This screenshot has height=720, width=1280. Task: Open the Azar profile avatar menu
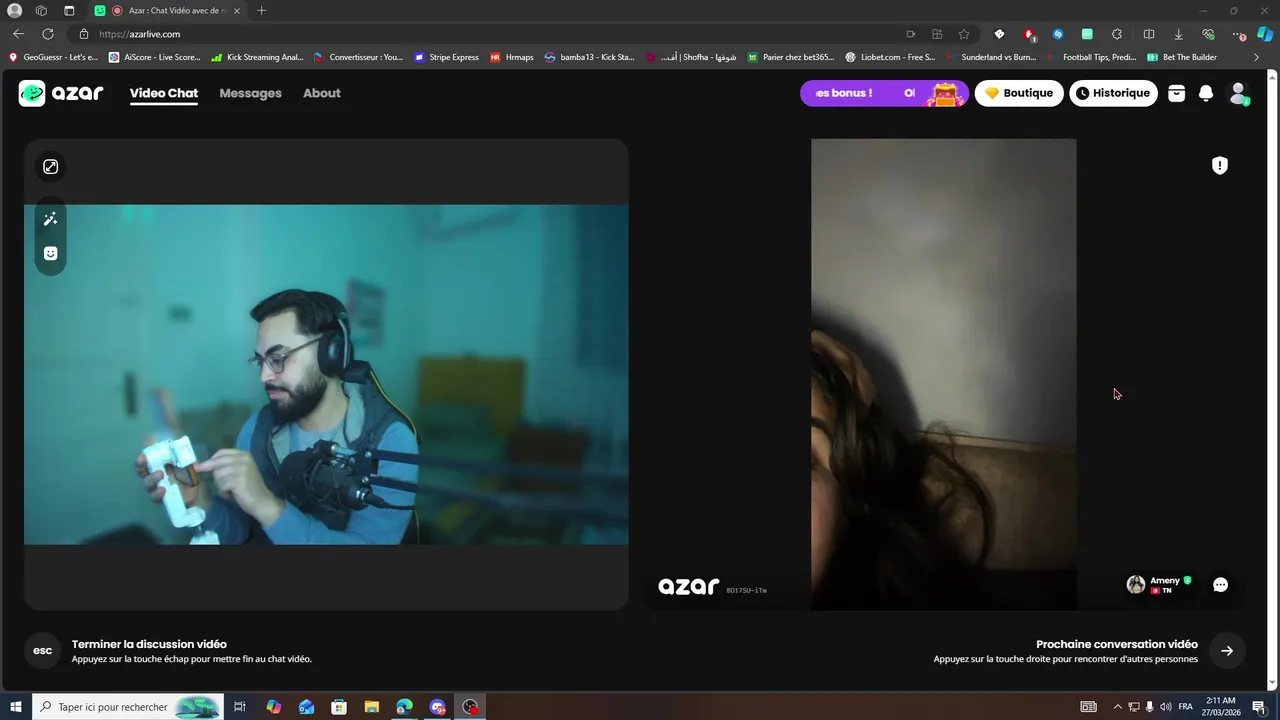(x=1238, y=93)
